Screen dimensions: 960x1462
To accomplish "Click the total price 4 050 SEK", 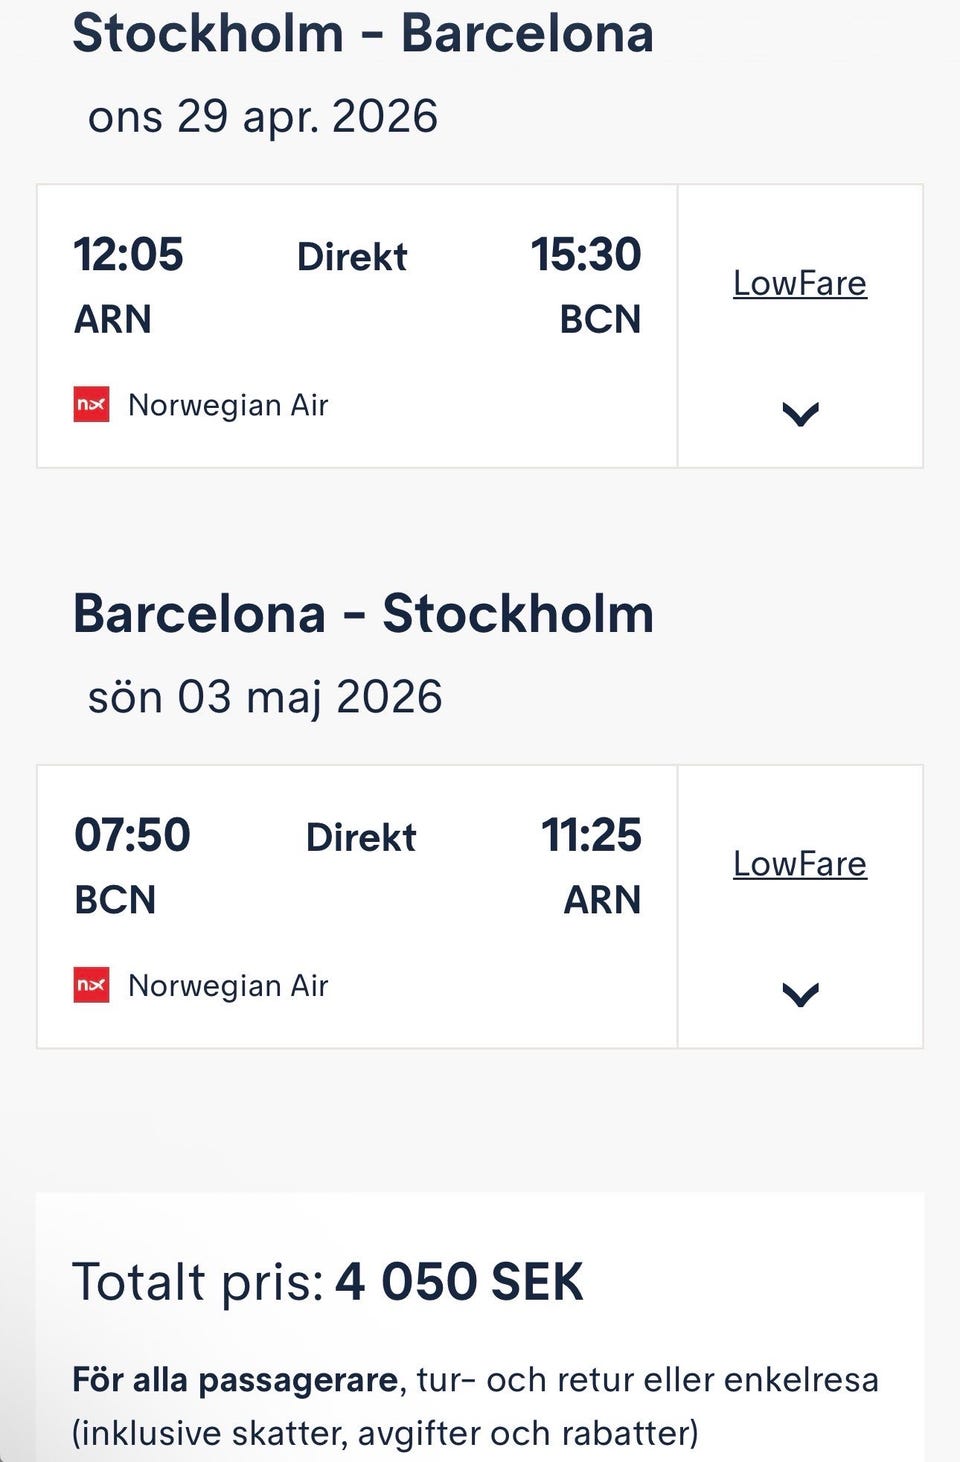I will click(459, 1282).
